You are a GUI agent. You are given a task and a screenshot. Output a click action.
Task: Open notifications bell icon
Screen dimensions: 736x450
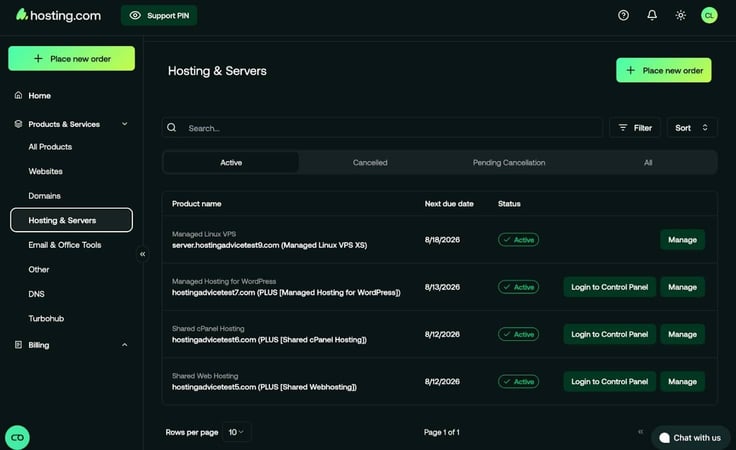652,15
